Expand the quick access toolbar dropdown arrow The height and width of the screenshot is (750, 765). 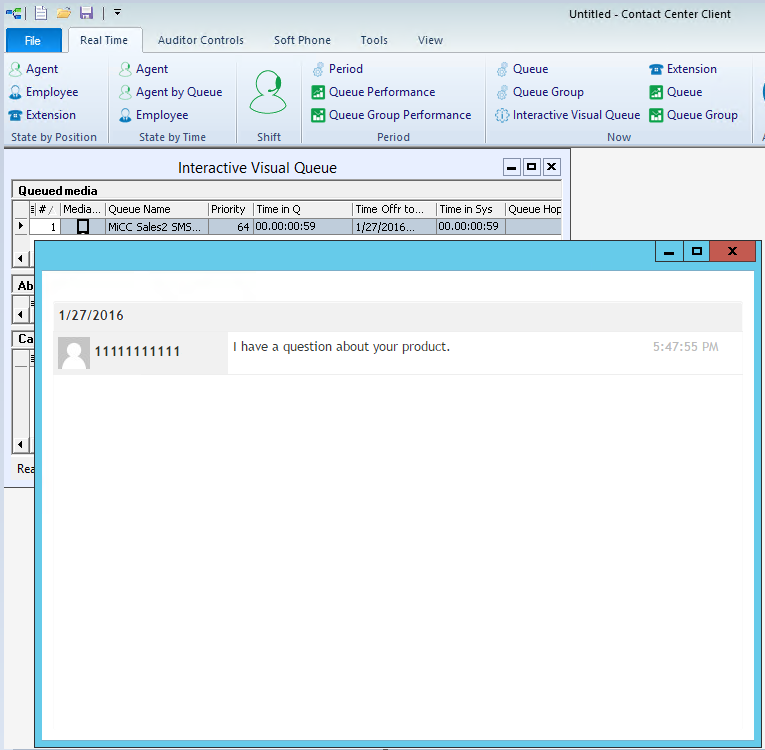117,13
